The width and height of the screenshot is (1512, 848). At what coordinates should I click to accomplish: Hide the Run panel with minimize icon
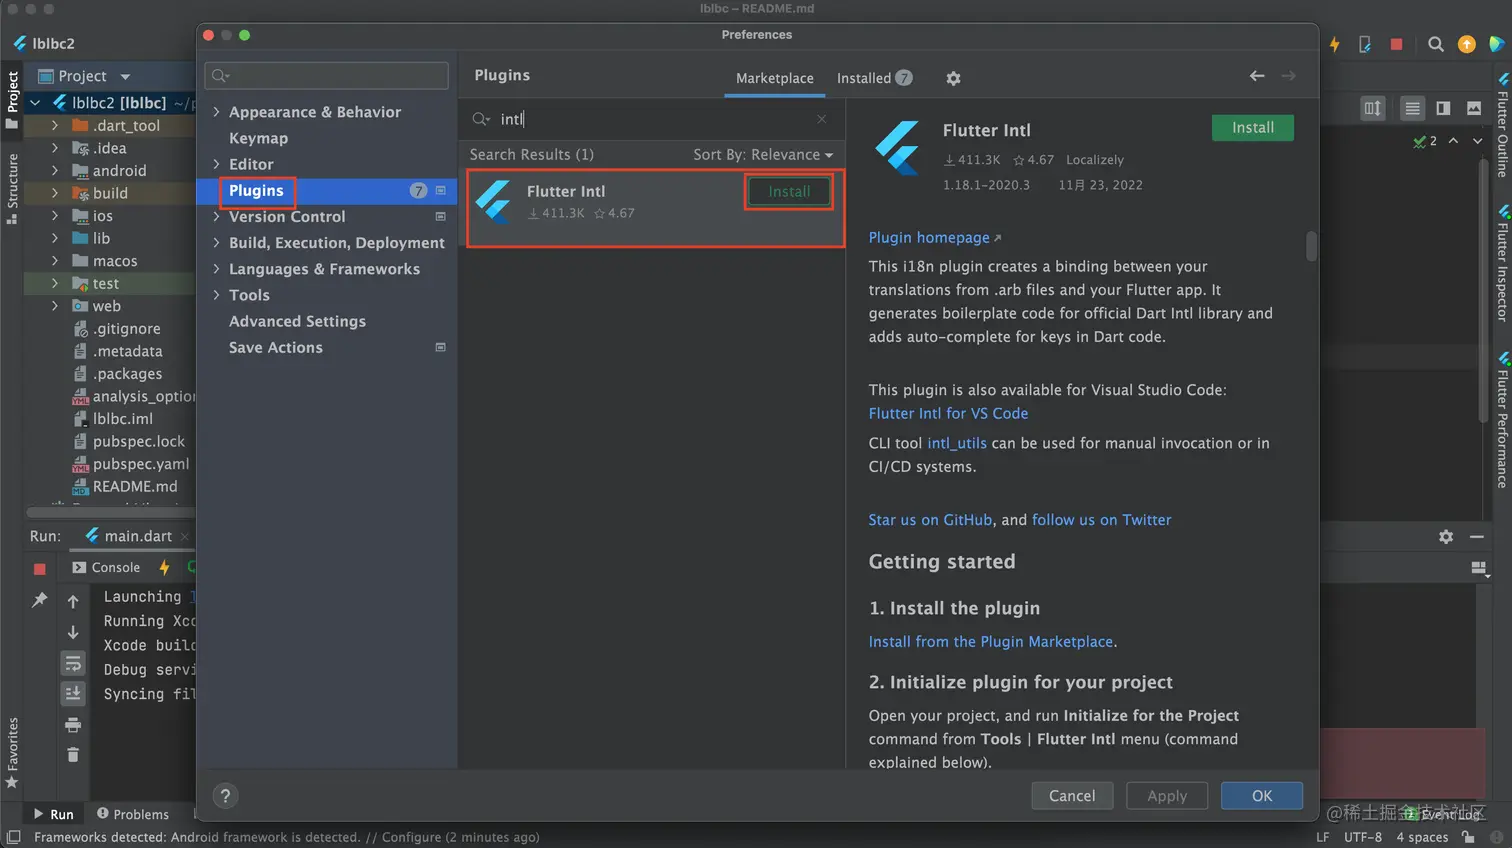1477,537
